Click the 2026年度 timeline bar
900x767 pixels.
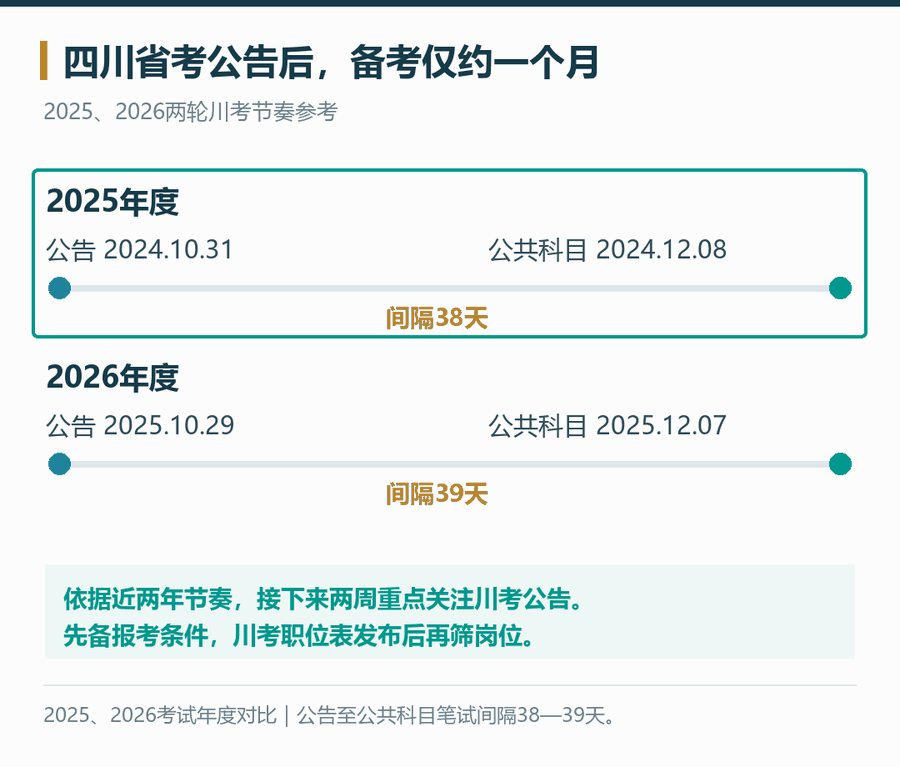[x=450, y=464]
